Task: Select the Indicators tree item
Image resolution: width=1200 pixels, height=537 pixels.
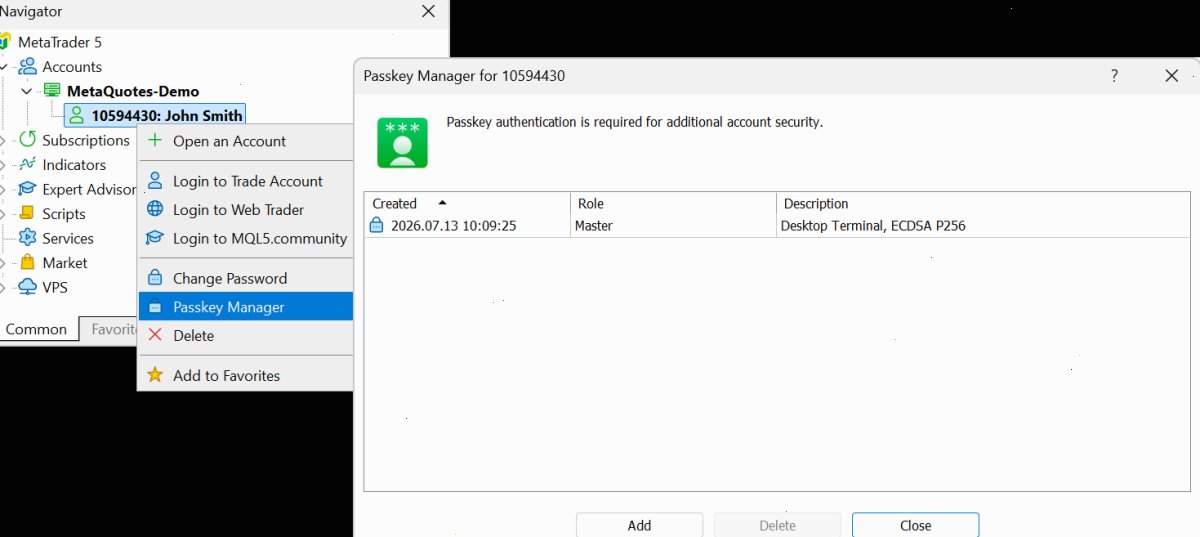Action: [x=74, y=165]
